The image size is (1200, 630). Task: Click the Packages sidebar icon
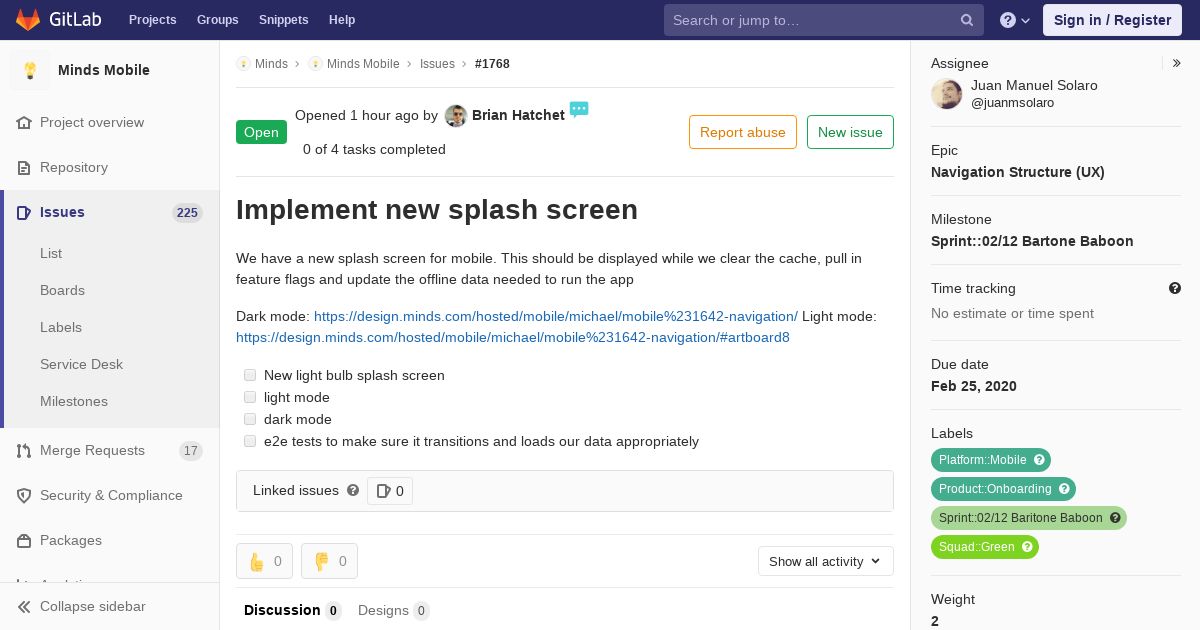(24, 540)
